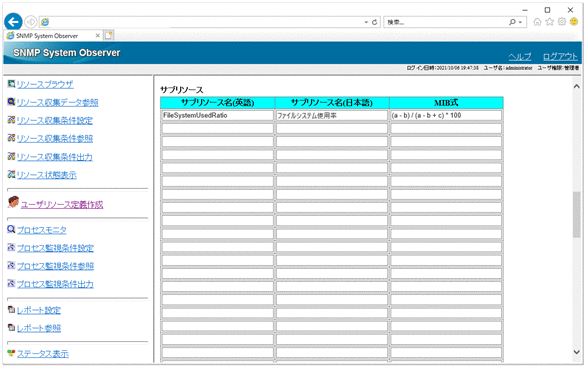The width and height of the screenshot is (585, 367).
Task: Click the browser Forward arrow button
Action: (31, 22)
